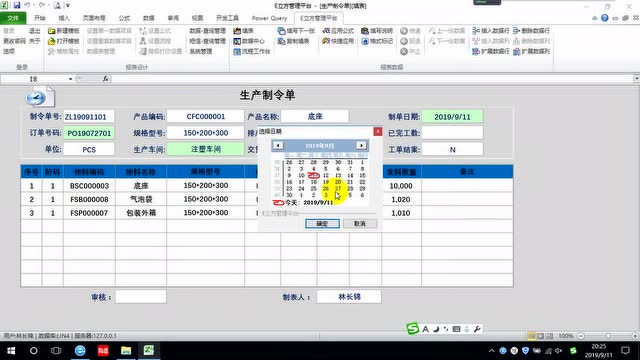Click the 填表 ribbon icon
Viewport: 640px width, 360px height.
pyautogui.click(x=237, y=31)
